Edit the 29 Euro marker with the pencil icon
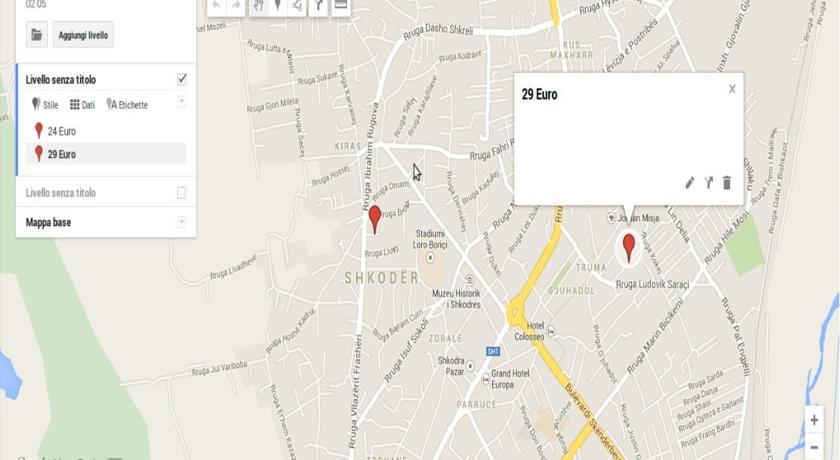840x460 pixels. point(689,183)
